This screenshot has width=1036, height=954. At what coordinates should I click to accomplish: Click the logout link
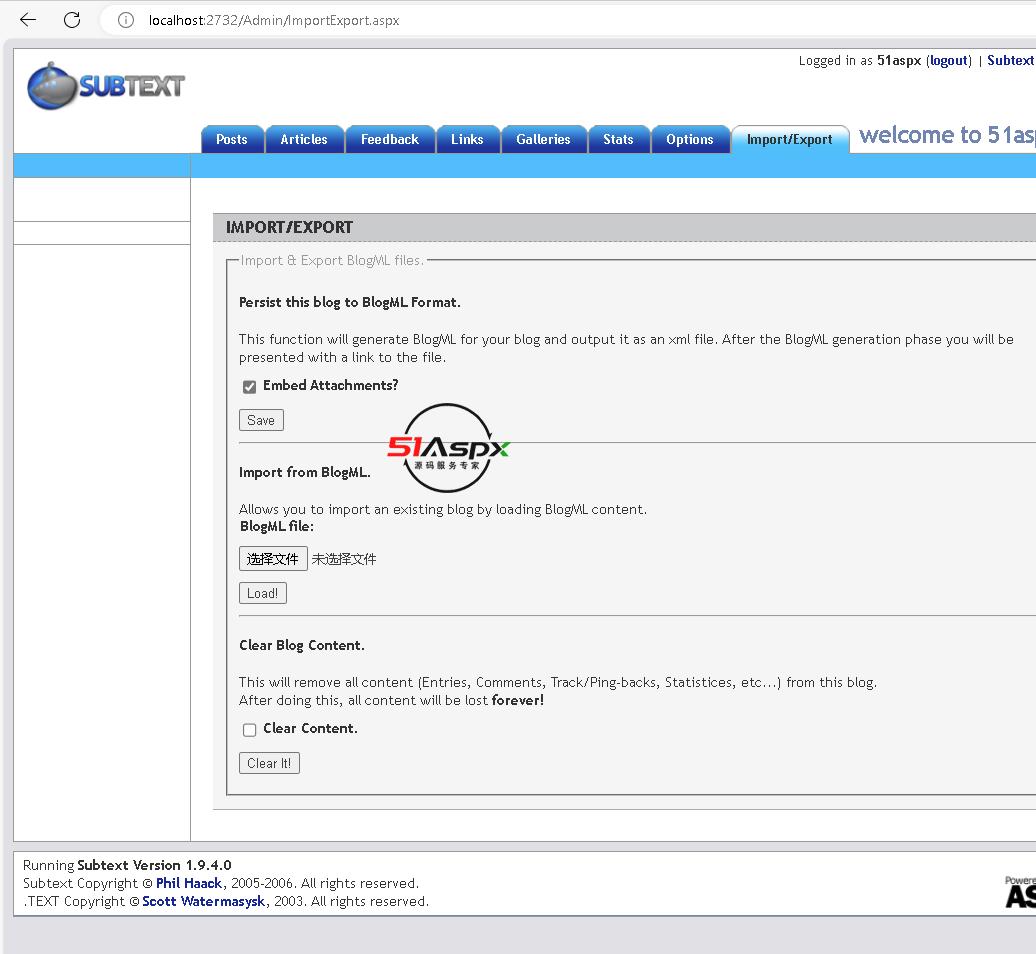(948, 61)
